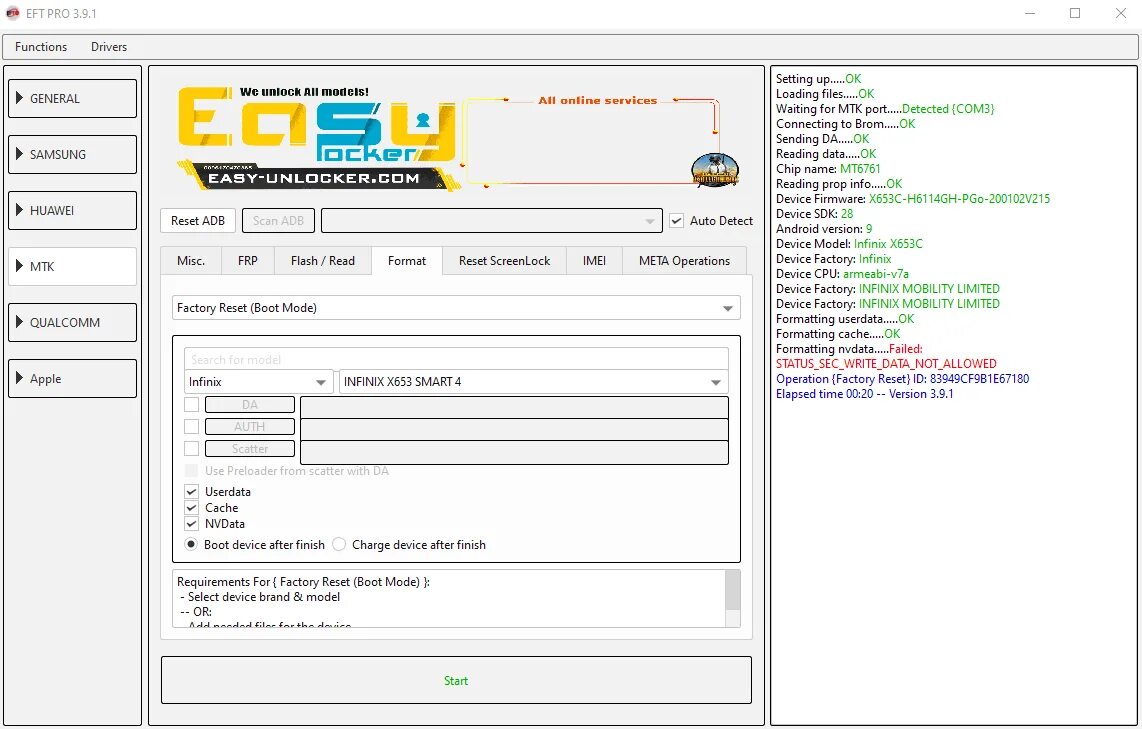Screen dimensions: 1142x729
Task: Close the EFT PRO window
Action: point(1121,13)
